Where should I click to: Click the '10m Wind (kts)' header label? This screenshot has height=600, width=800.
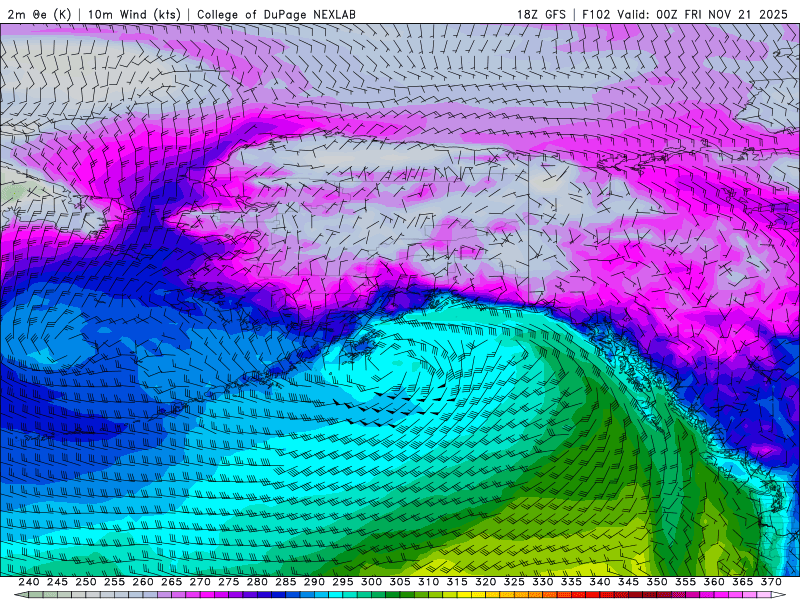[134, 14]
